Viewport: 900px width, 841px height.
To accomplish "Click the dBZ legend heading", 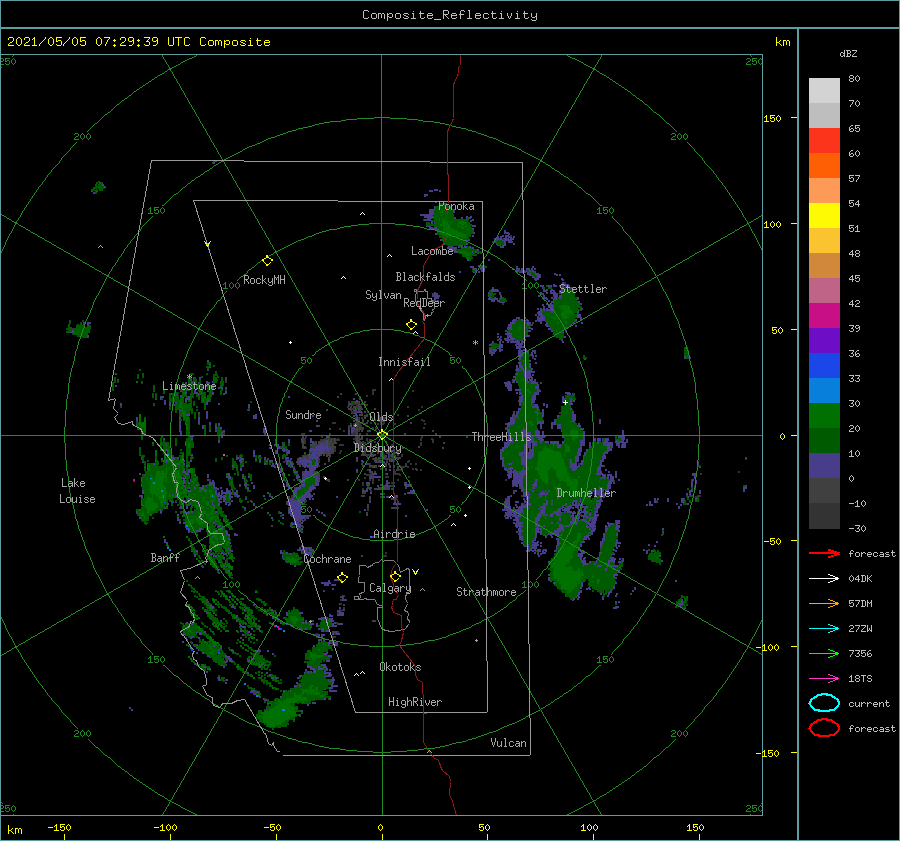I will click(848, 53).
